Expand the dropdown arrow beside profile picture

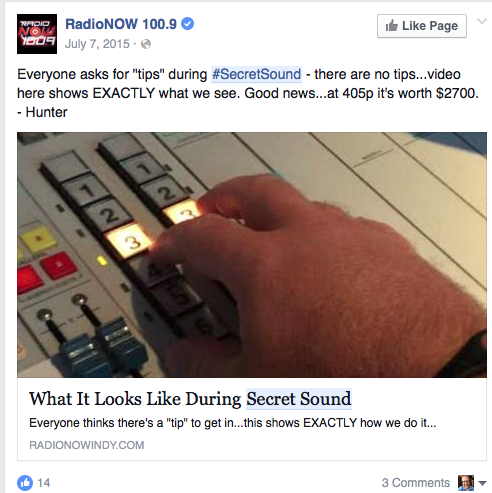[x=483, y=483]
